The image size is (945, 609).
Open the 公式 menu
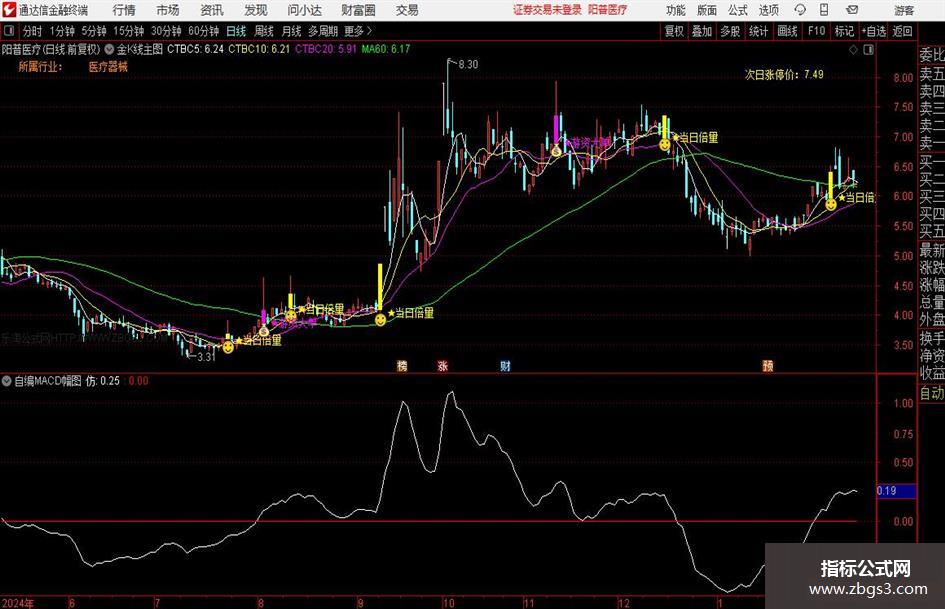coord(737,10)
